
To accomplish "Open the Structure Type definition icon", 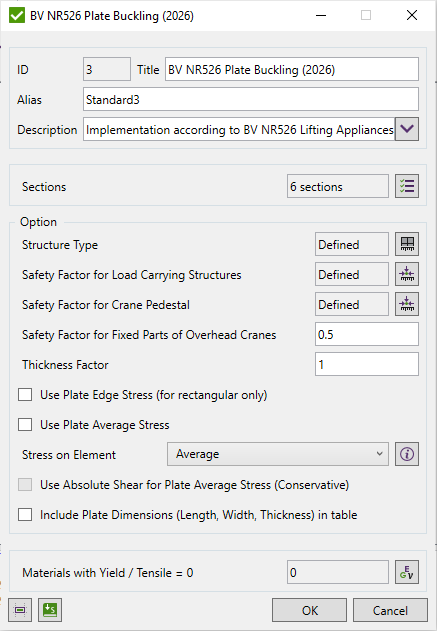I will [407, 244].
